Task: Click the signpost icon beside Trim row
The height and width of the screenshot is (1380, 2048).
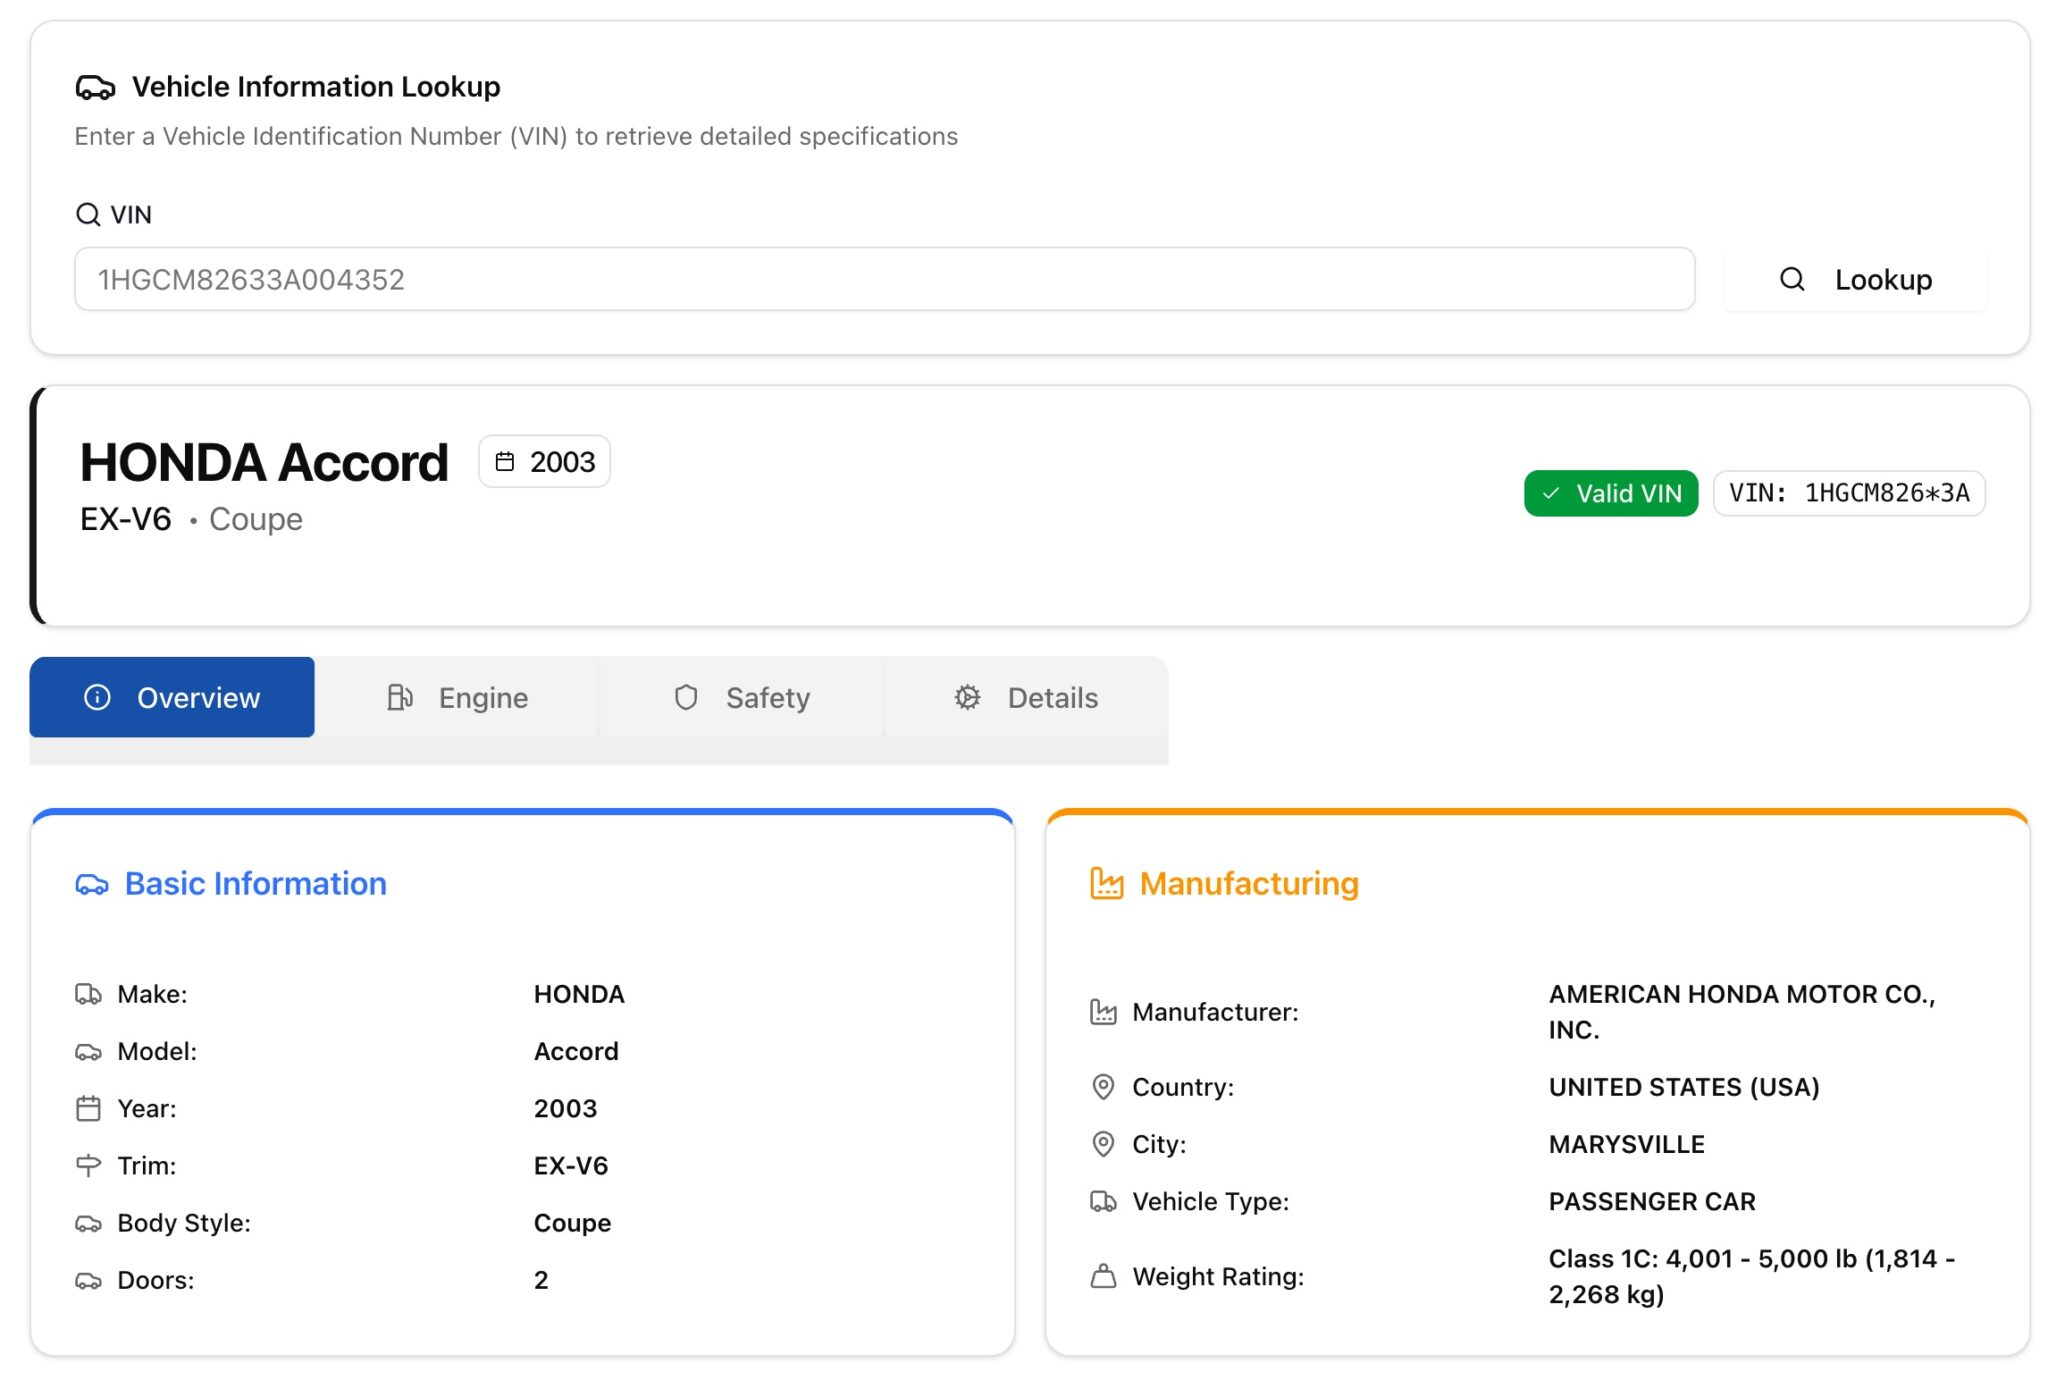Action: coord(88,1166)
